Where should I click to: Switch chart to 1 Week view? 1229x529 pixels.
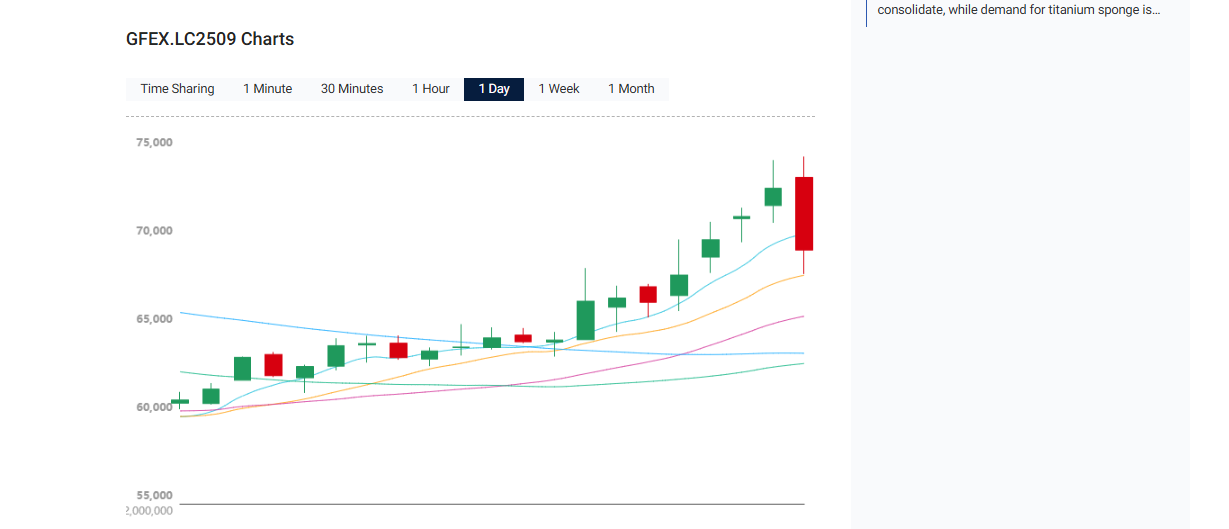(x=559, y=89)
